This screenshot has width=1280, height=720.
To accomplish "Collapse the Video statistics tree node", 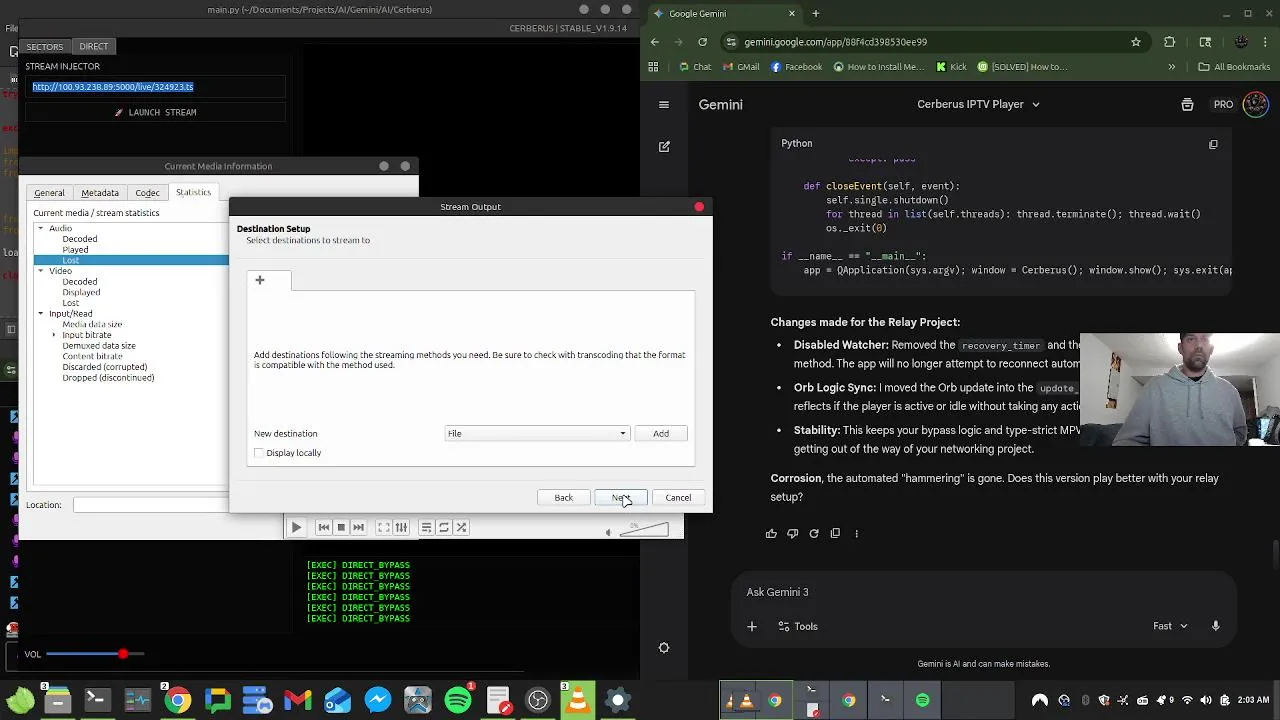I will coord(41,271).
